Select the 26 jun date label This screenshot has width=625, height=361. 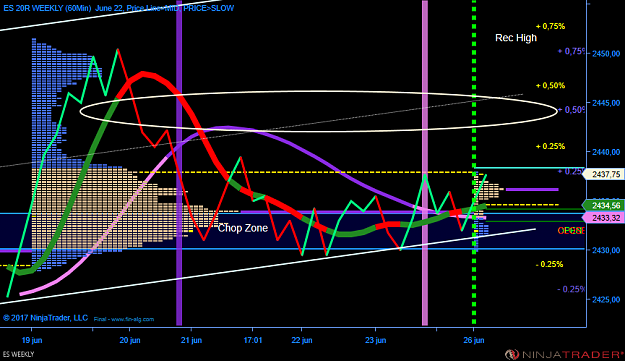point(474,340)
